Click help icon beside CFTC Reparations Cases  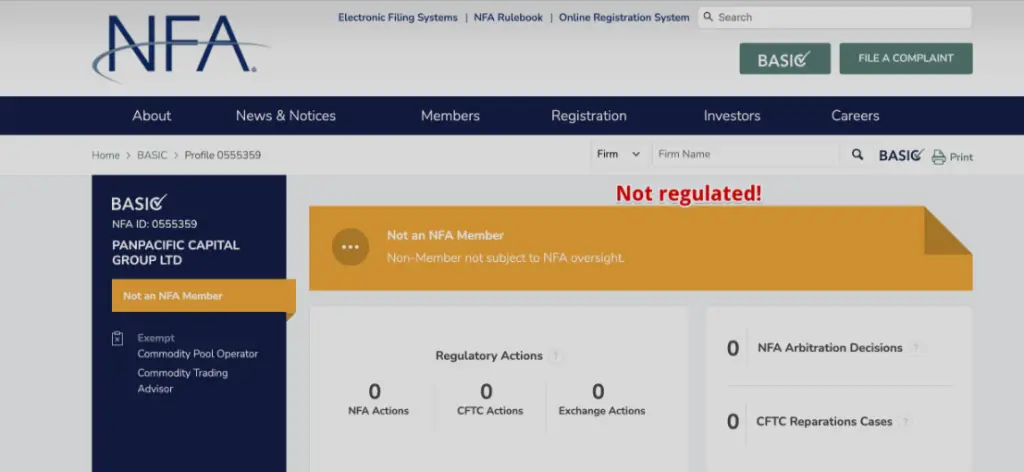click(x=905, y=422)
